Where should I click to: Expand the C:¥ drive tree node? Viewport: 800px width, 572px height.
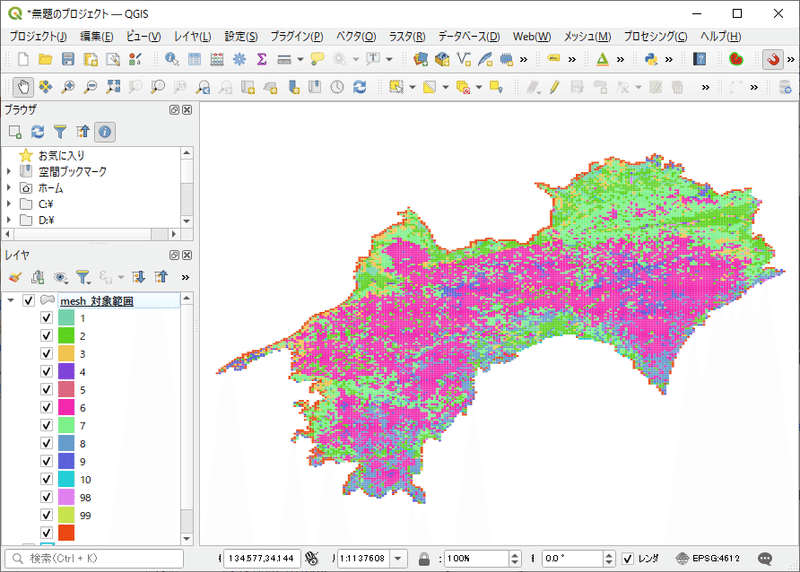[x=9, y=204]
